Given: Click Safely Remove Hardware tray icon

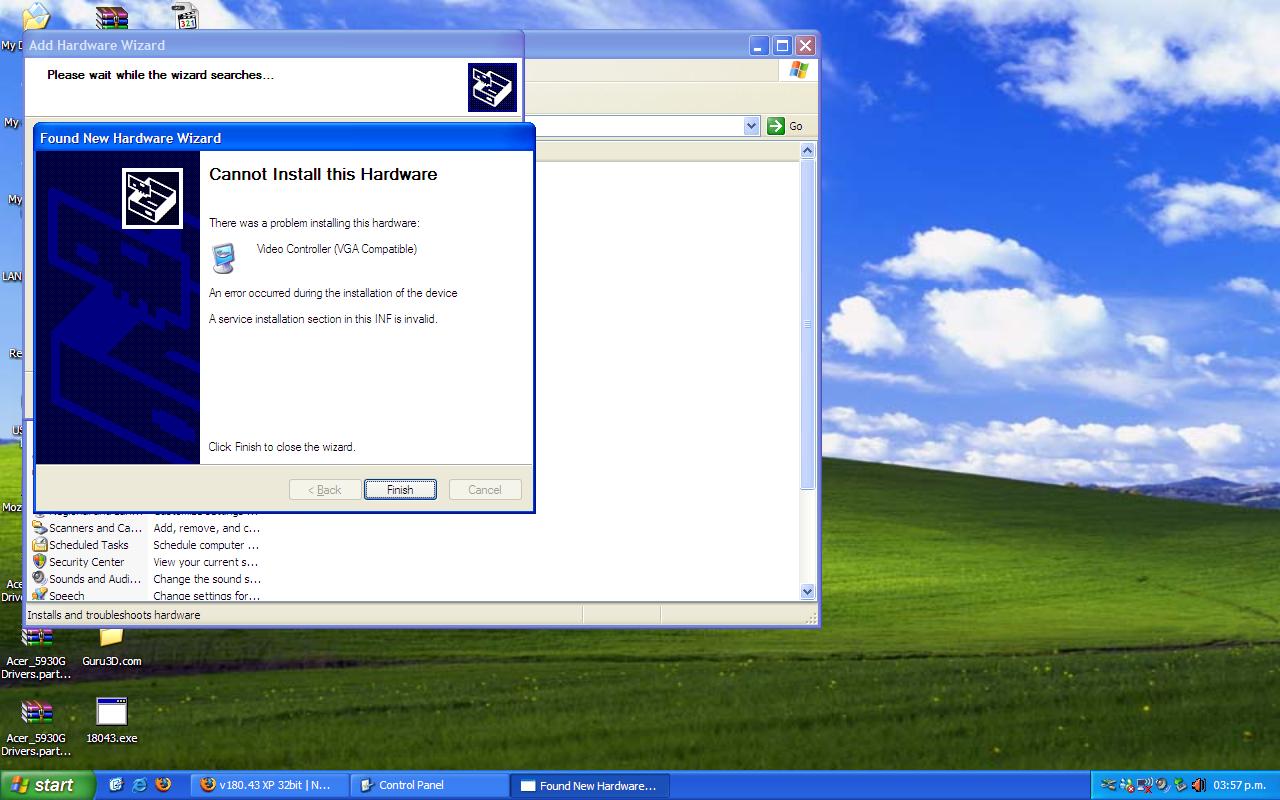Looking at the screenshot, I should tap(1180, 785).
